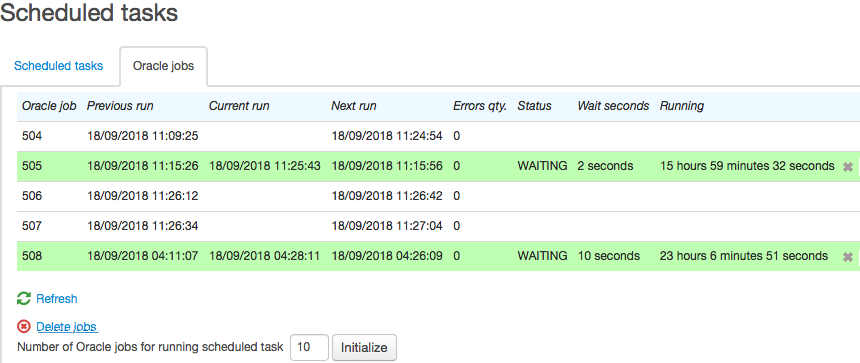Viewport: 860px width, 363px height.
Task: Stop job 505 using its cross icon
Action: pyautogui.click(x=847, y=167)
